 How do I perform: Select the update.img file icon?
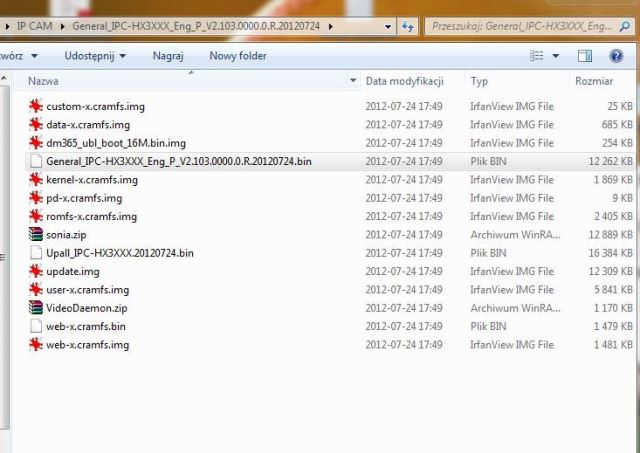coord(36,271)
